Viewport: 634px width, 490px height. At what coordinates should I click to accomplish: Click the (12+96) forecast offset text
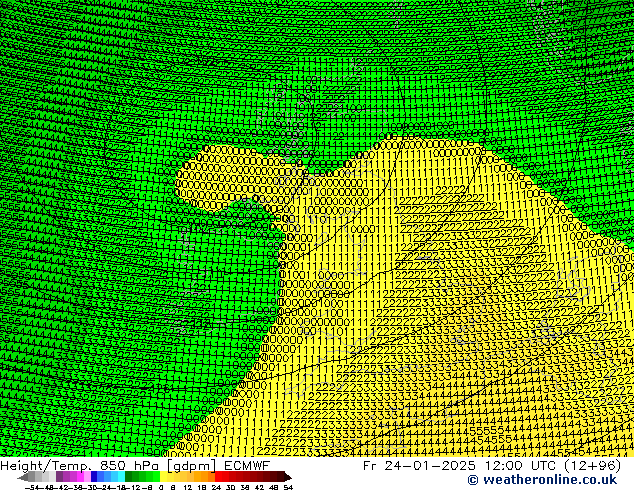click(592, 466)
